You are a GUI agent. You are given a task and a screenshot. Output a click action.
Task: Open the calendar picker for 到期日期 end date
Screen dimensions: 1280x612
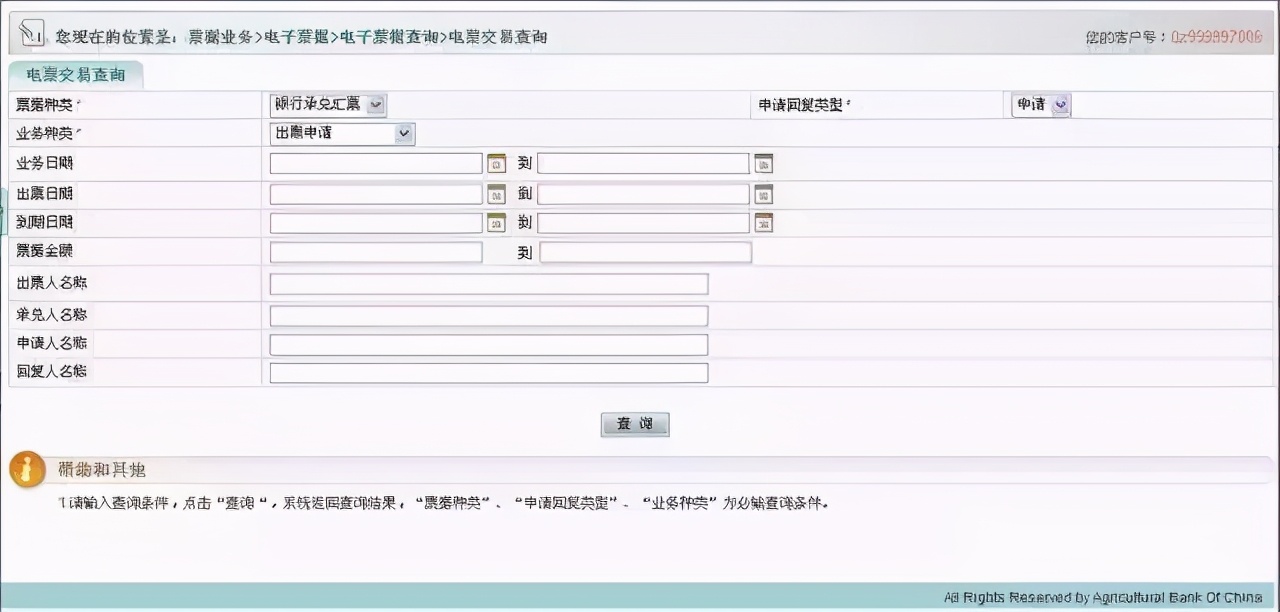[764, 222]
